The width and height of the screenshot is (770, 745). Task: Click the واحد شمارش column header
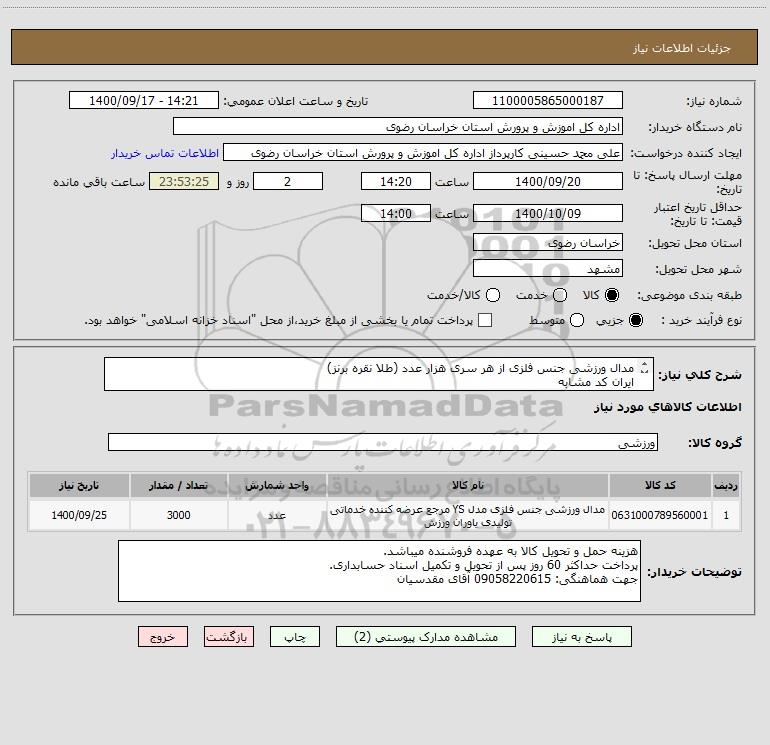click(x=277, y=485)
